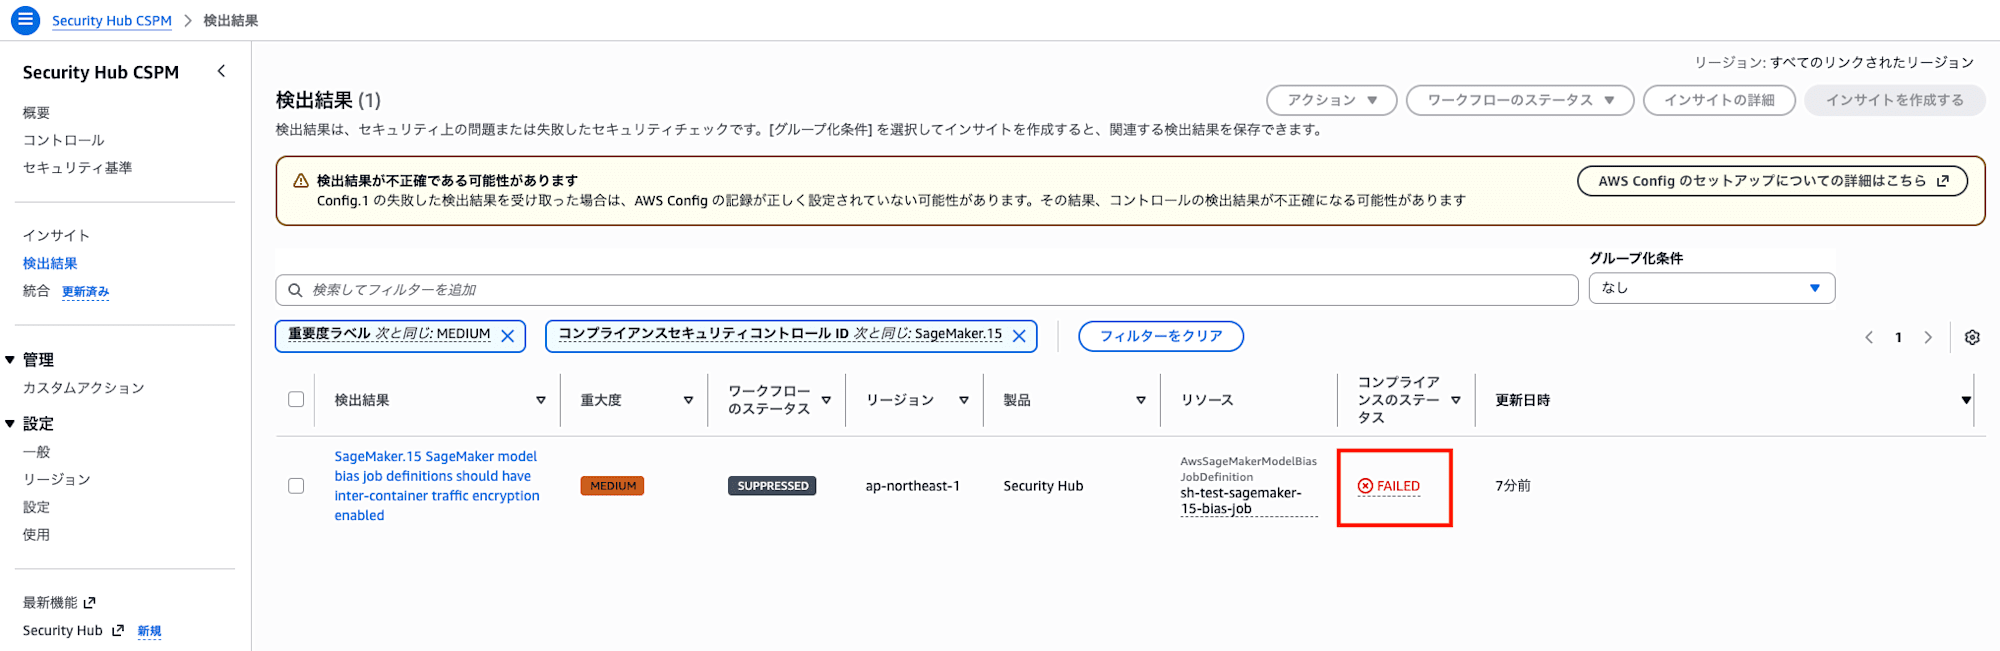
Task: Open the アクション dropdown
Action: pos(1331,100)
